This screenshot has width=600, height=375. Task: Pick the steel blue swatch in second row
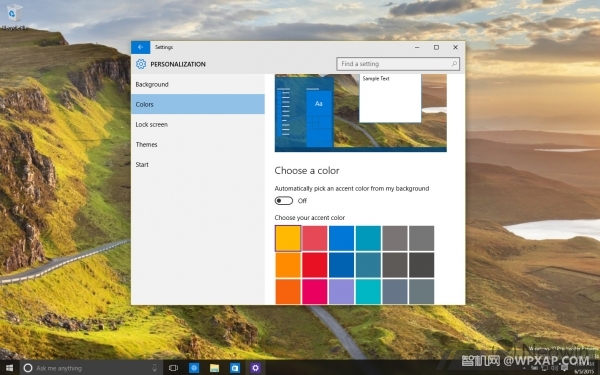tap(368, 265)
